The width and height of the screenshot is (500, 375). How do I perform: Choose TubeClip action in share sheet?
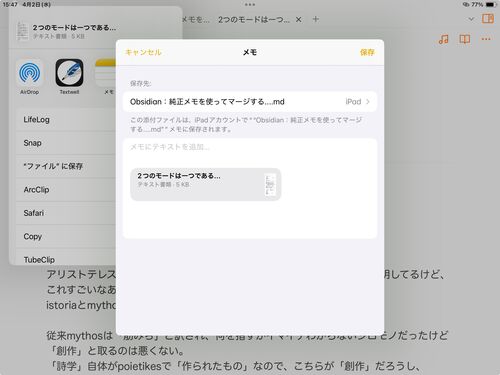click(66, 258)
